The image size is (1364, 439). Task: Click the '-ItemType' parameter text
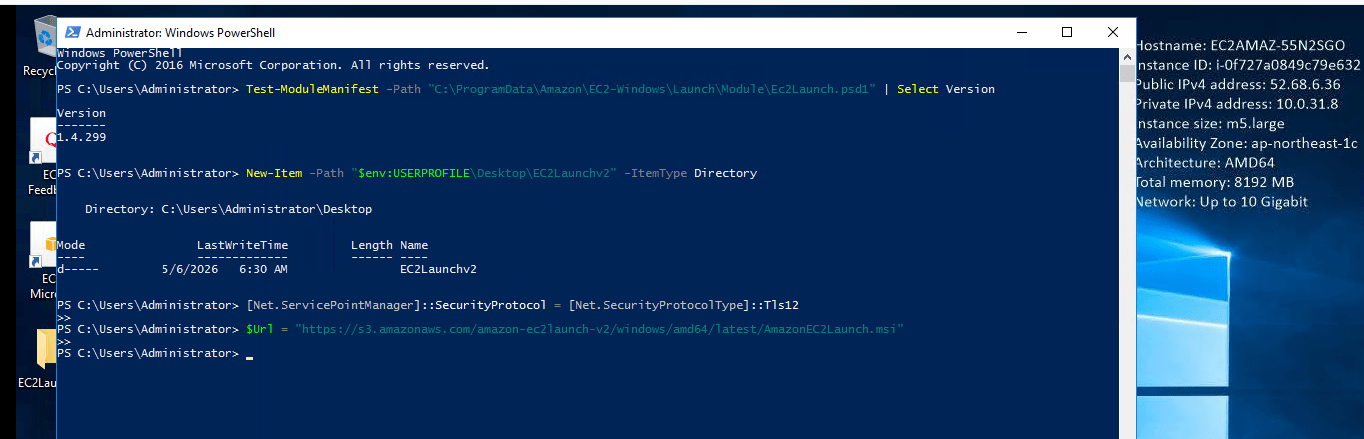pyautogui.click(x=656, y=173)
